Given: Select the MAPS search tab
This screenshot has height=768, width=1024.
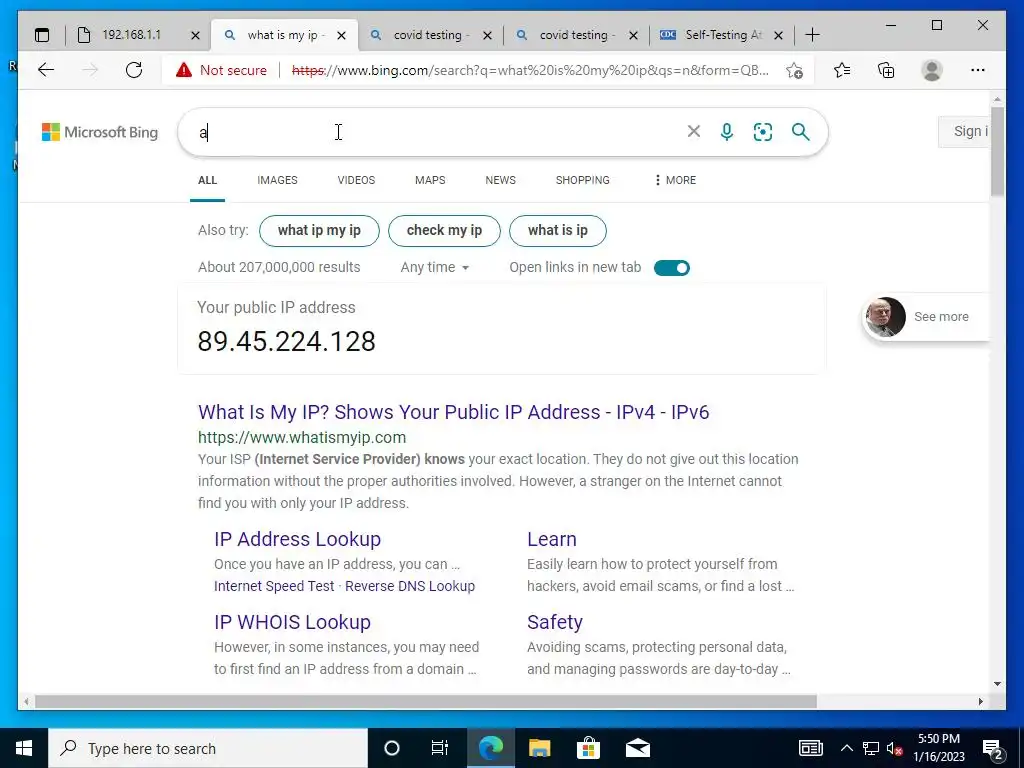Looking at the screenshot, I should click(x=430, y=180).
